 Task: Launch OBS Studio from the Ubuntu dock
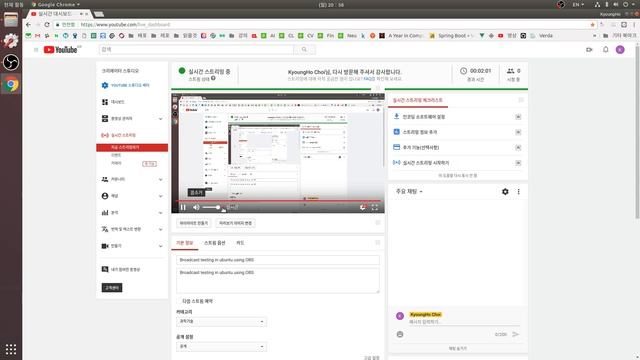pyautogui.click(x=11, y=62)
